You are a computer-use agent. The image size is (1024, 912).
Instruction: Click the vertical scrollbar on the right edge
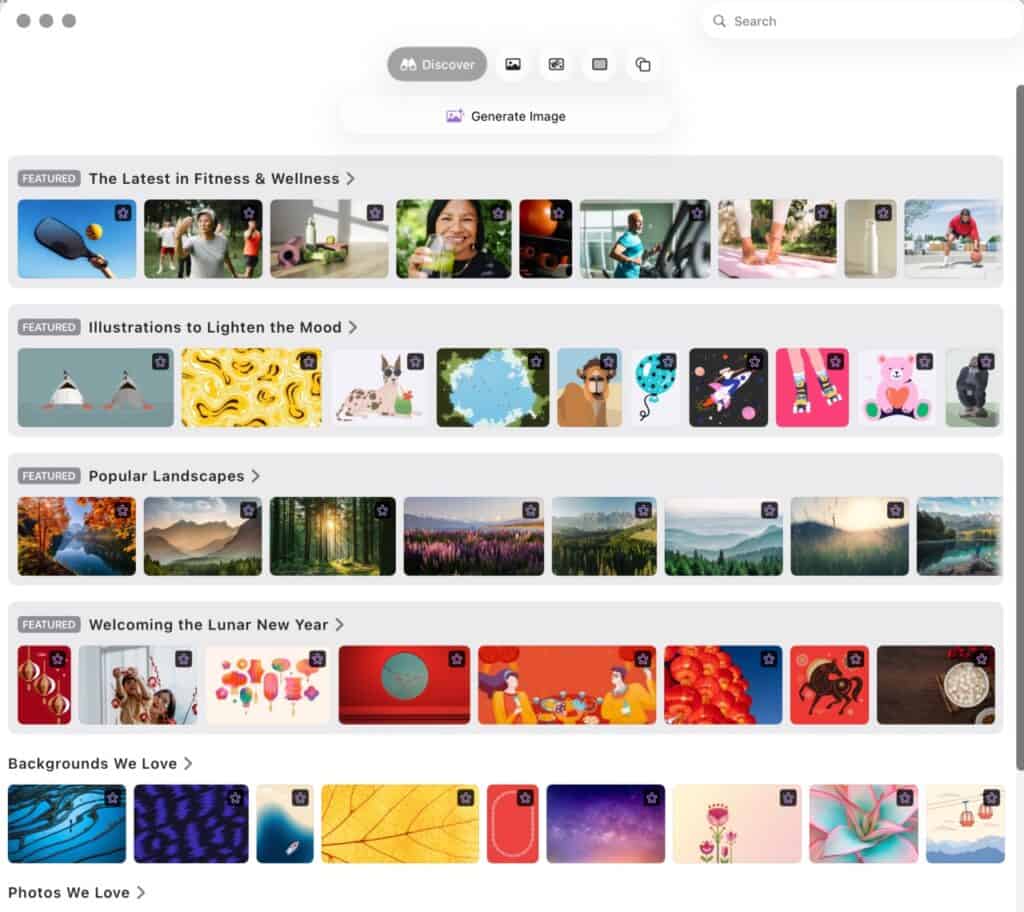[1019, 420]
